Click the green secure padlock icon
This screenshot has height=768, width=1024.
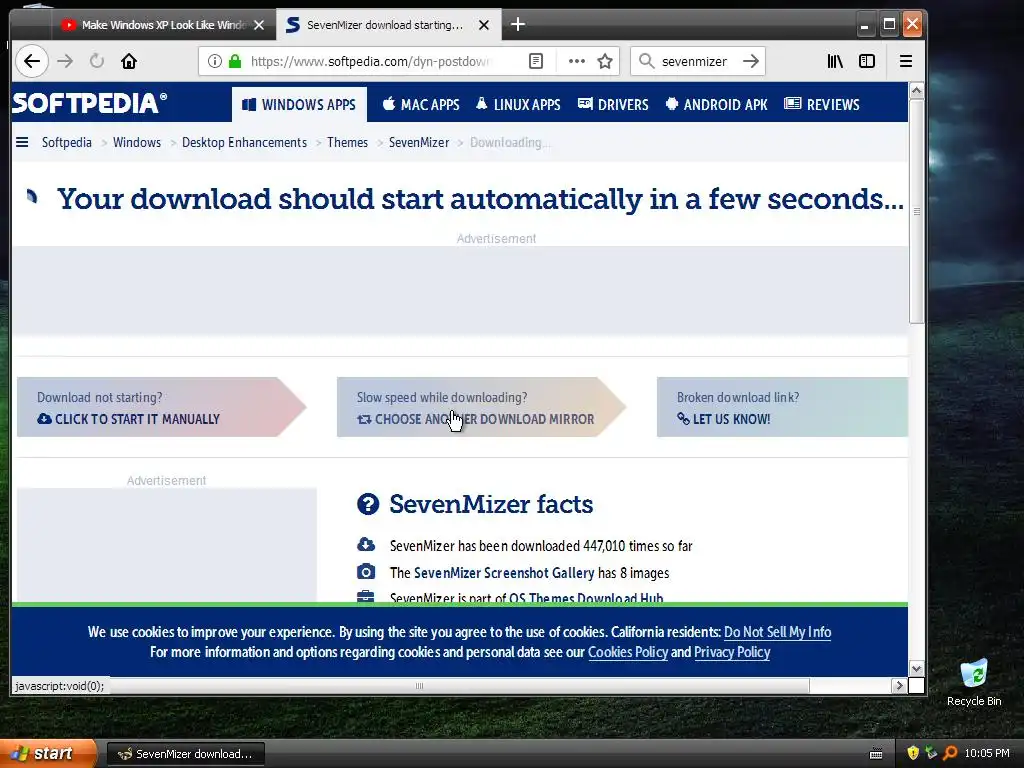pos(235,61)
